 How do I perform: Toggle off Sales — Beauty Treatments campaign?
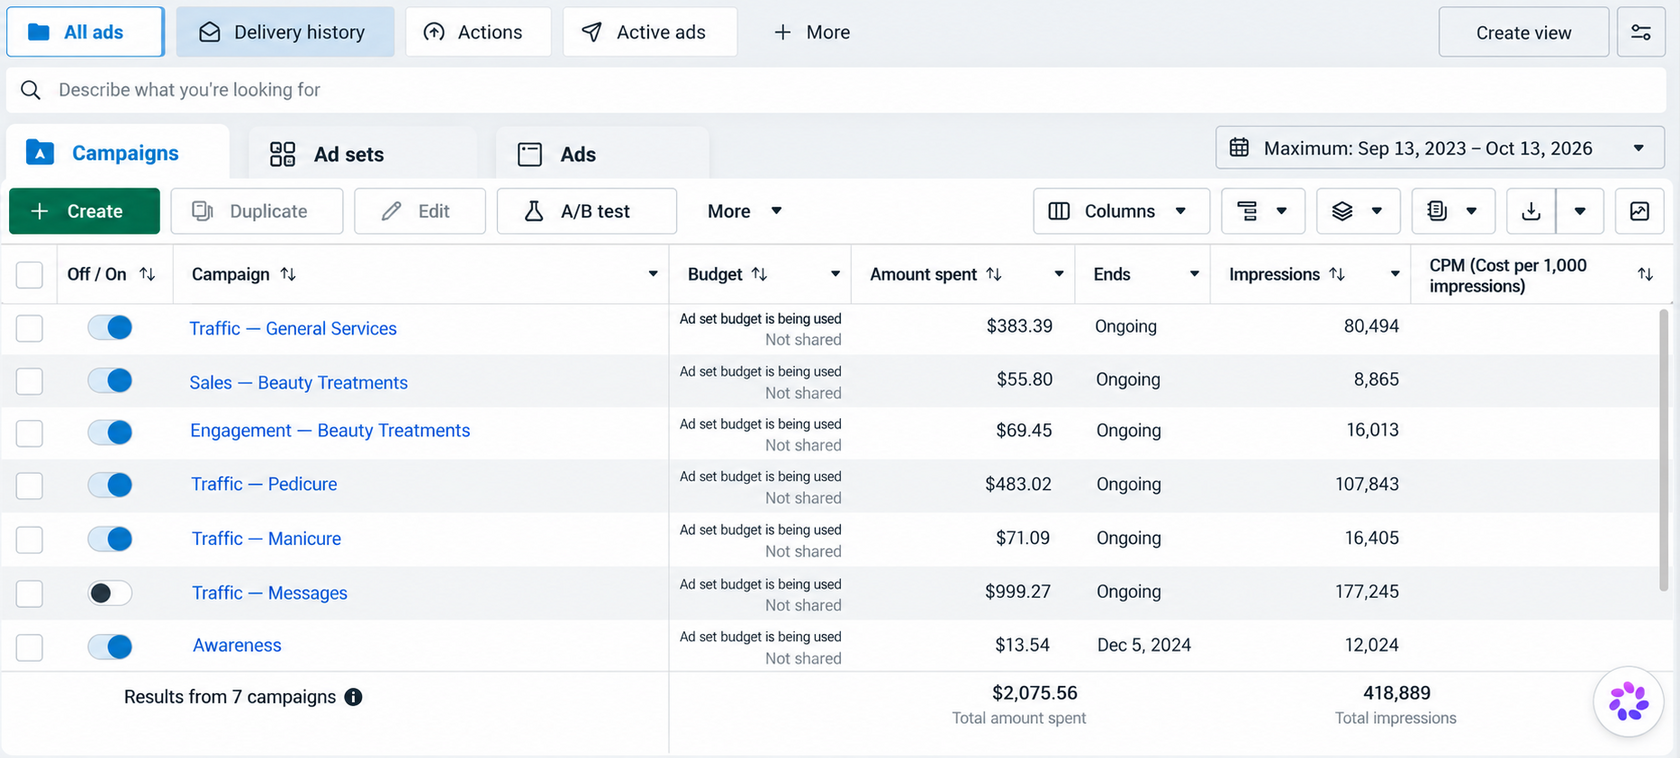[110, 380]
